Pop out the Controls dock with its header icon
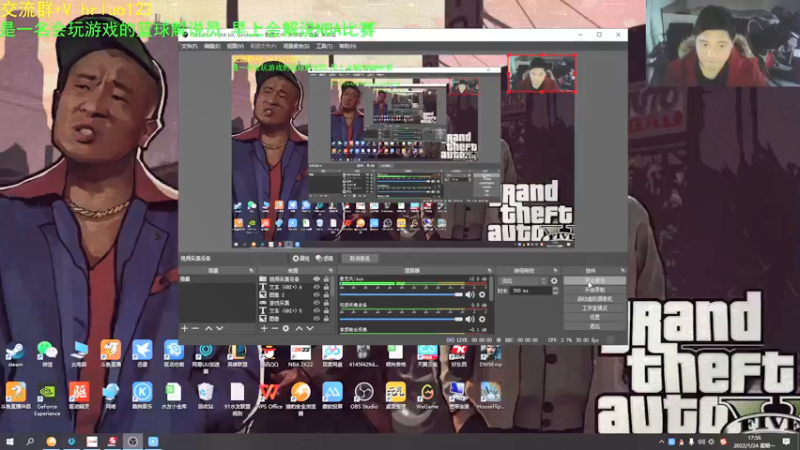Viewport: 800px width, 450px height. click(x=623, y=270)
